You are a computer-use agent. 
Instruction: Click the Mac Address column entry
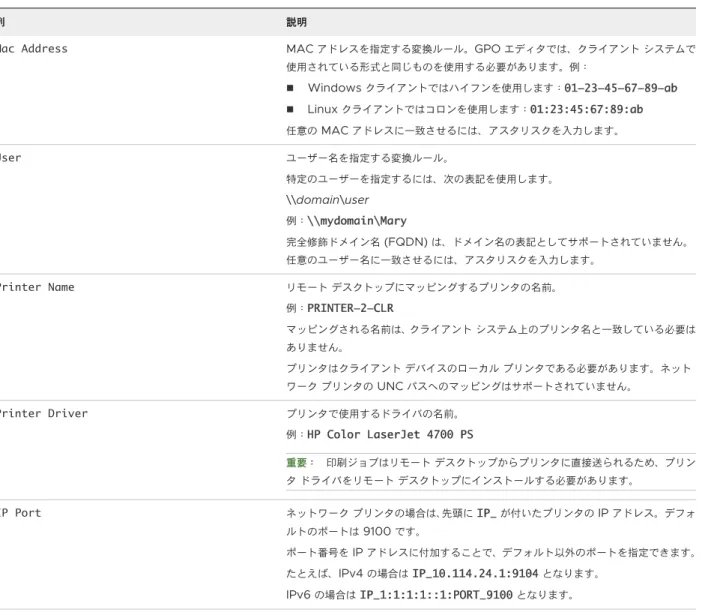pos(34,48)
